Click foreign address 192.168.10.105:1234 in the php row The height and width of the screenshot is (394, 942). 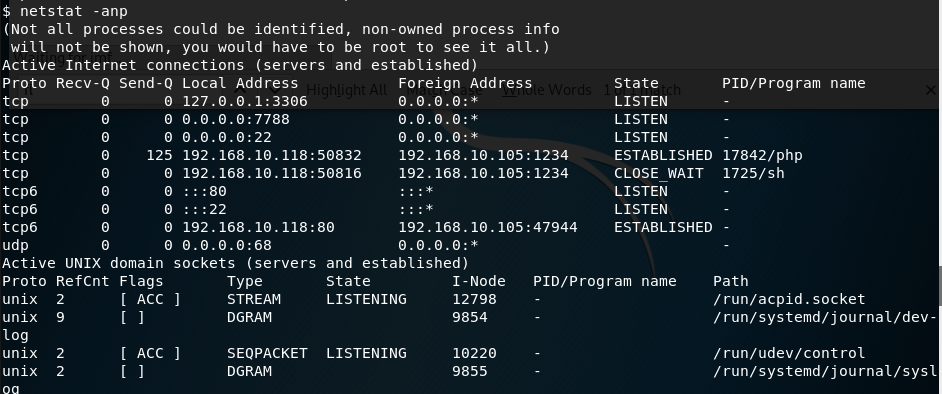pyautogui.click(x=483, y=155)
